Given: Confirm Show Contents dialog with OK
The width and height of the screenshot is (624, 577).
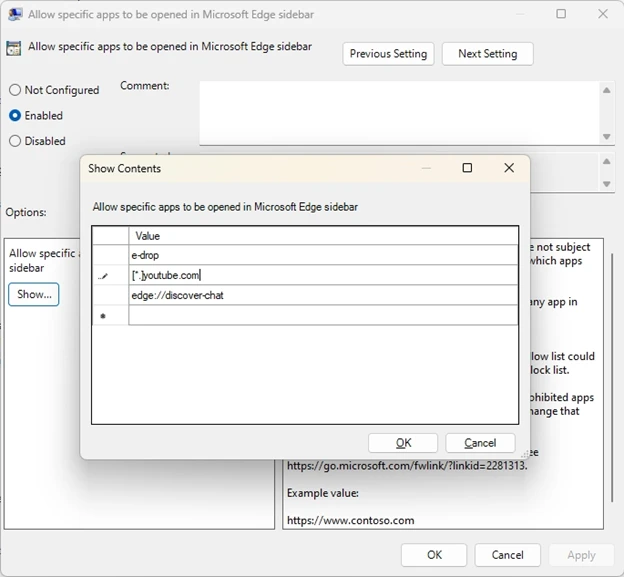Looking at the screenshot, I should click(x=403, y=443).
